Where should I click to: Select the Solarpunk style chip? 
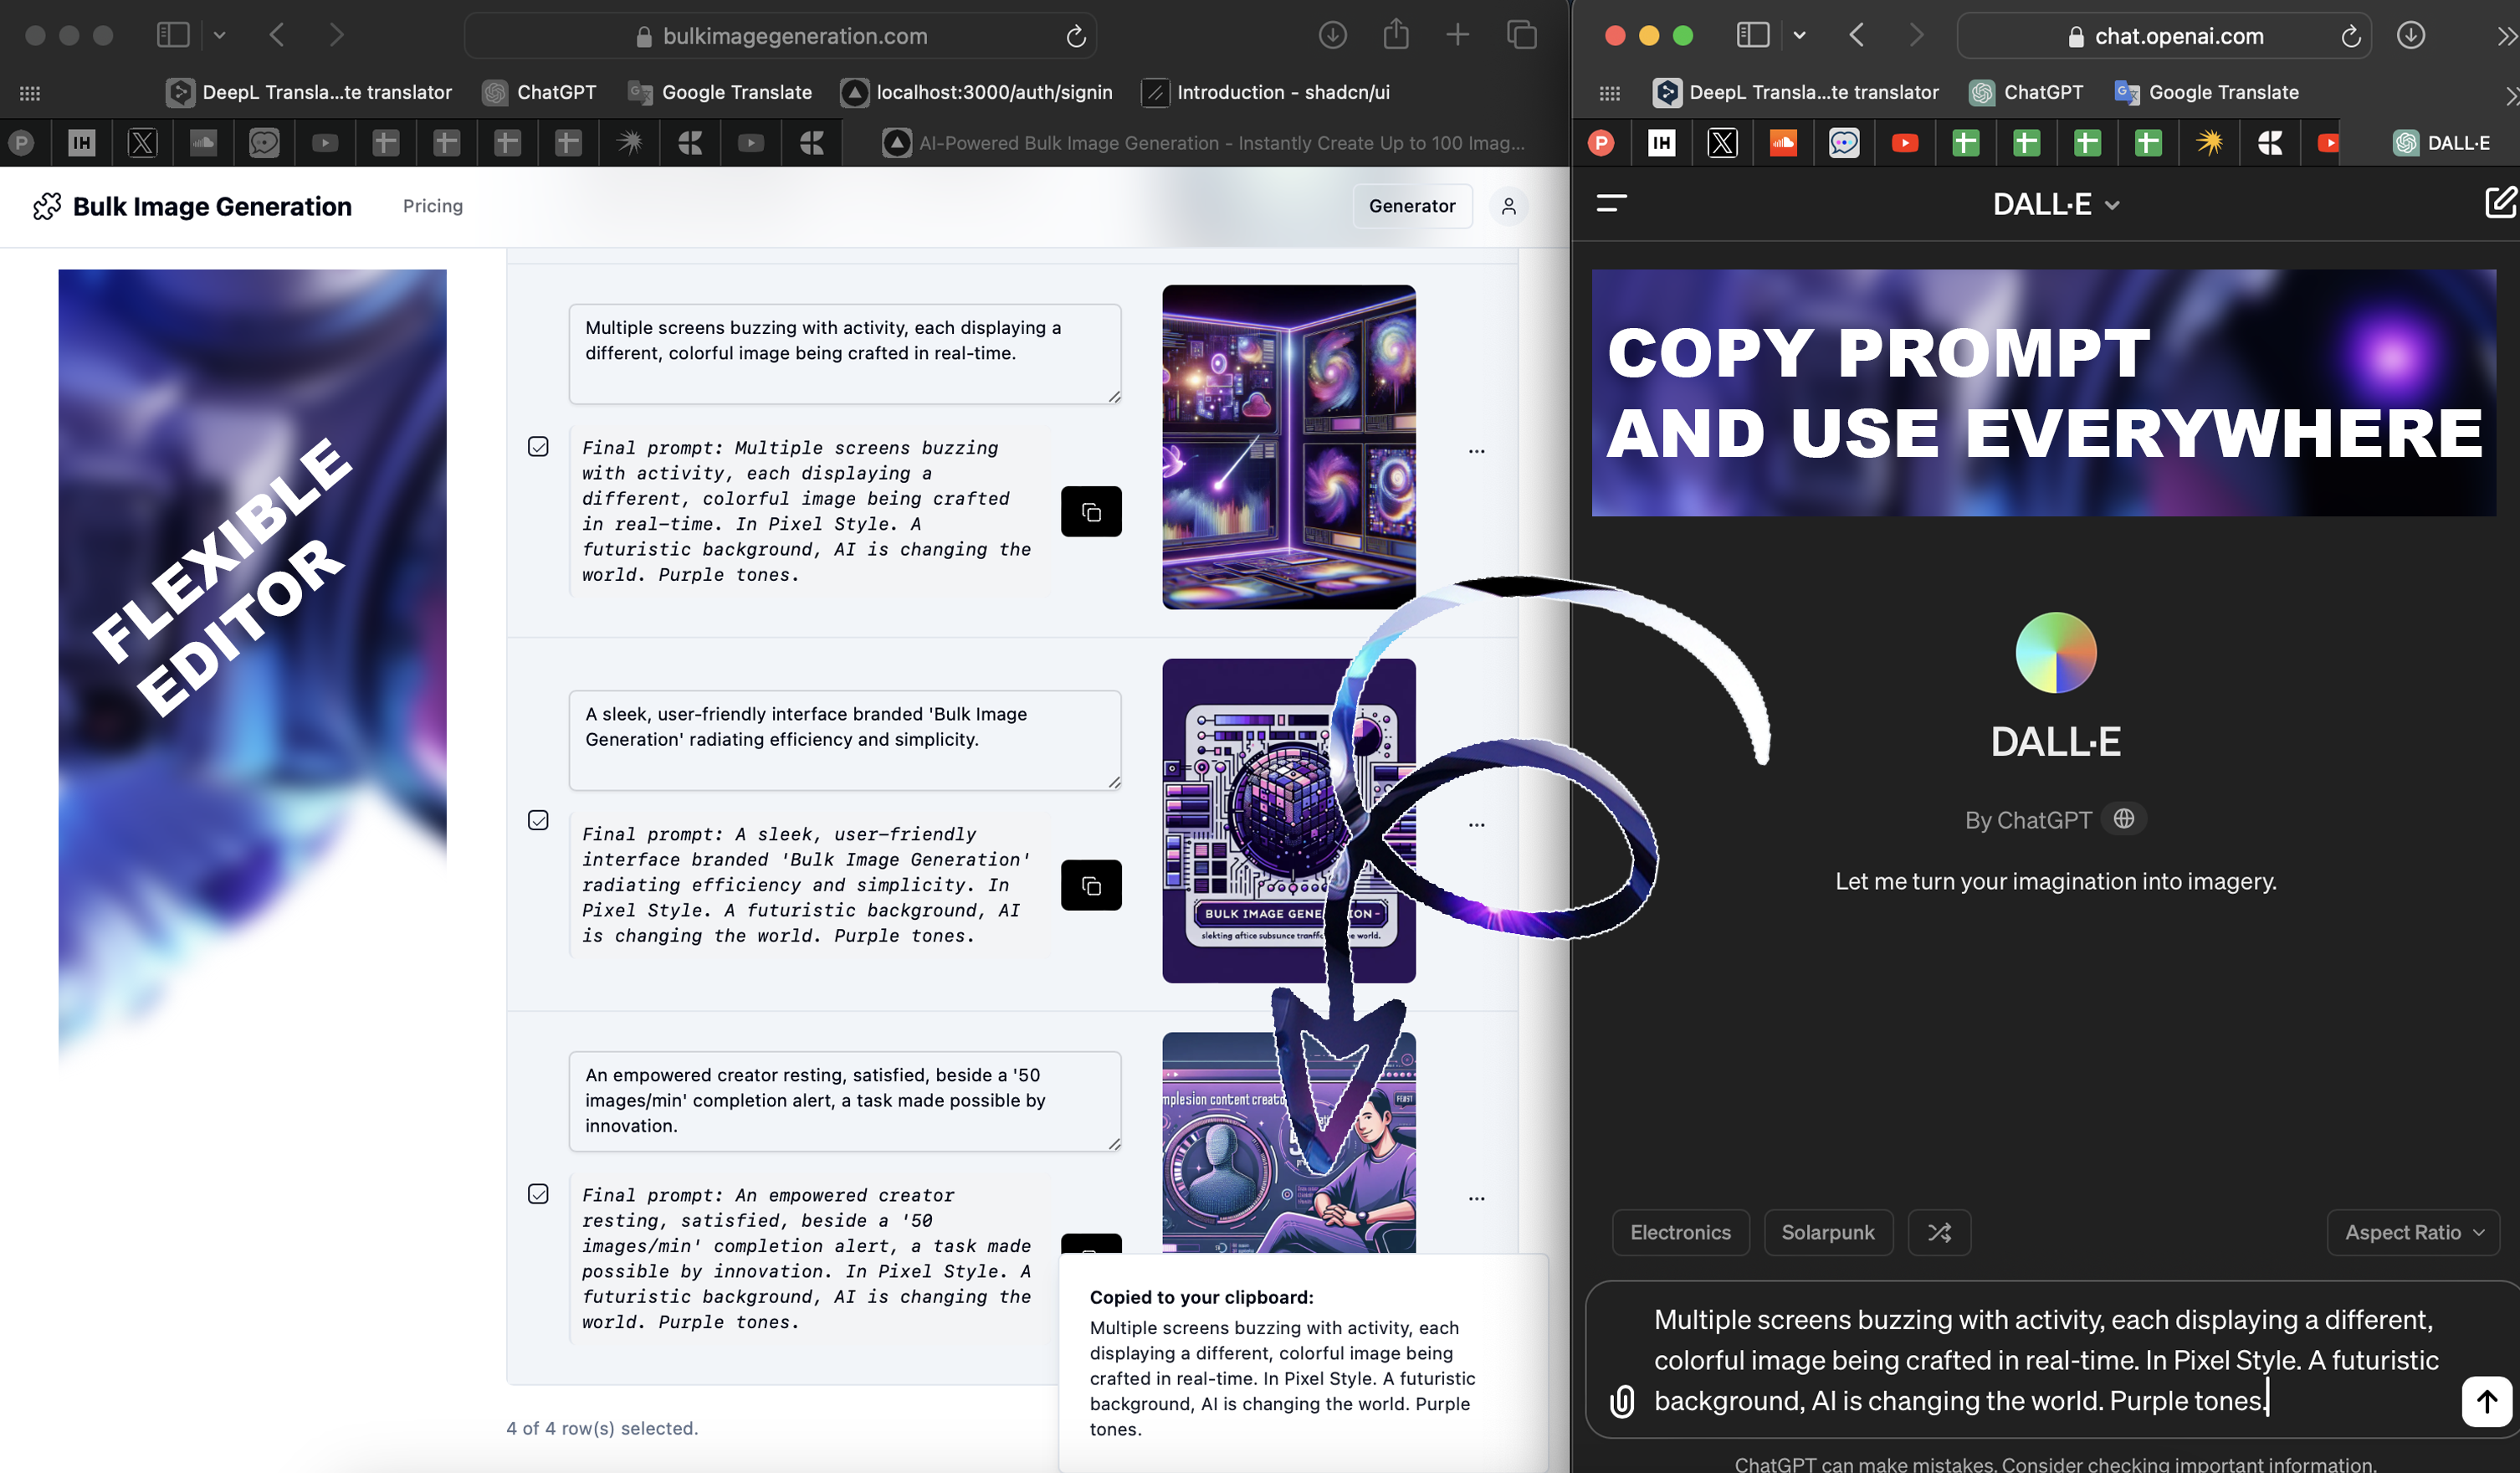[x=1827, y=1232]
